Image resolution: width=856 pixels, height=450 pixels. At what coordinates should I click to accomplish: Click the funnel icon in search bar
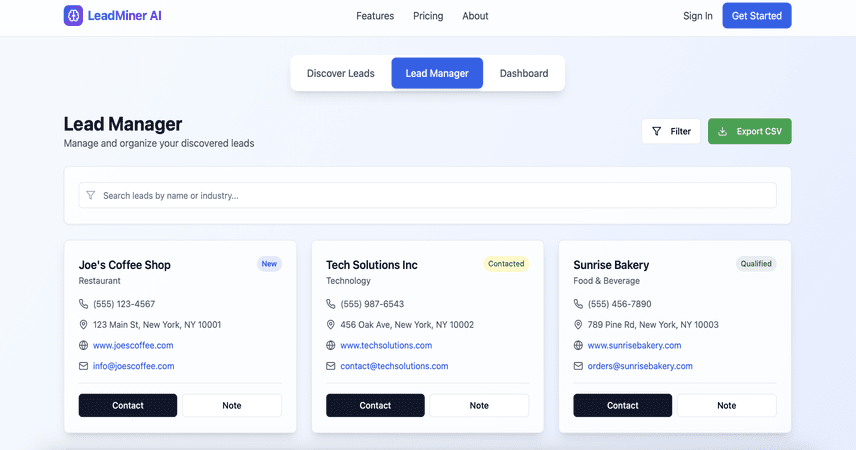(x=91, y=196)
